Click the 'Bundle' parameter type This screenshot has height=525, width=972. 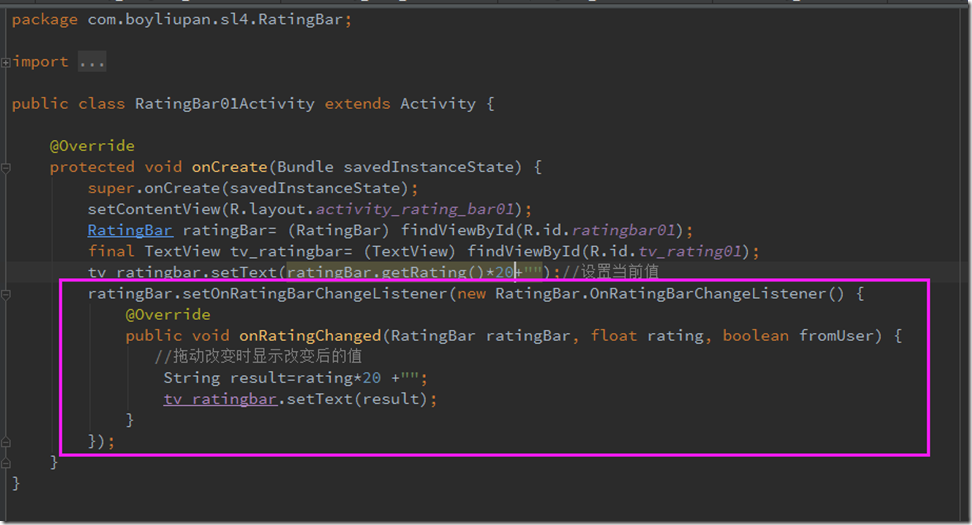click(x=305, y=167)
